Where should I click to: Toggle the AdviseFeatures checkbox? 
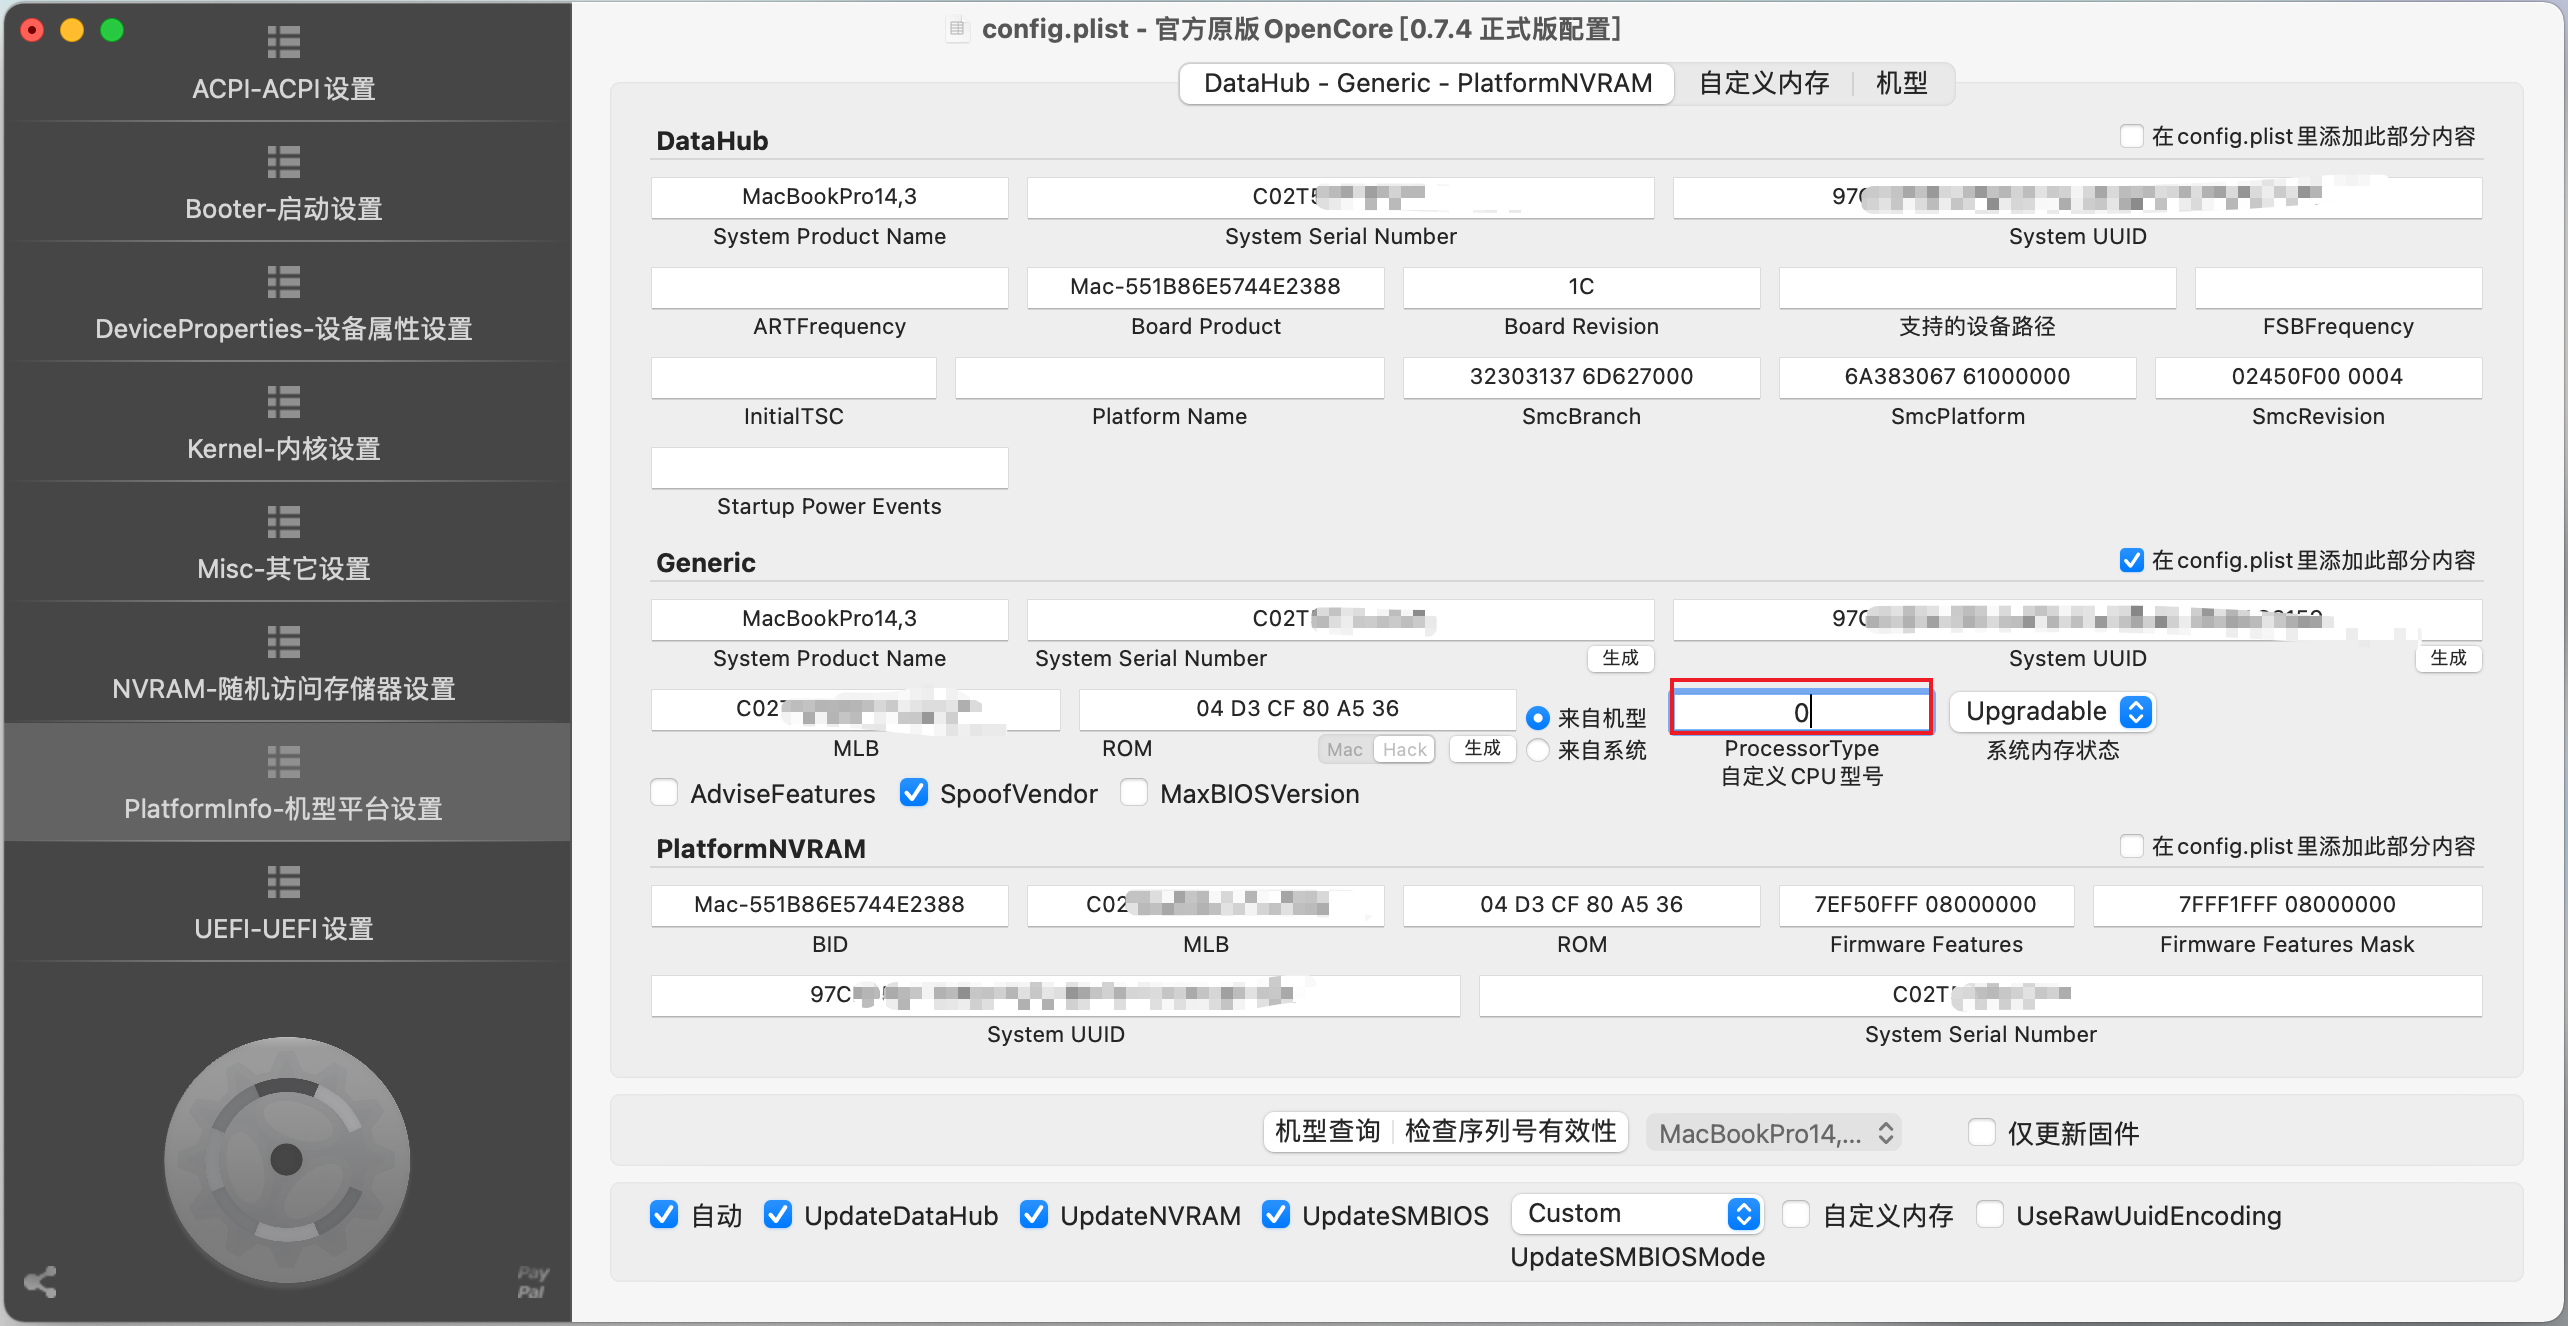point(664,793)
